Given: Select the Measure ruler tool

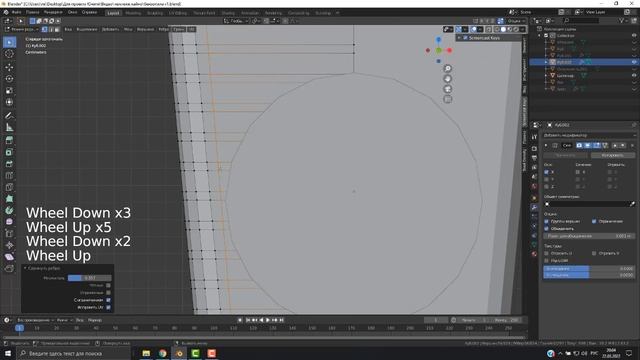Looking at the screenshot, I should (x=9, y=128).
